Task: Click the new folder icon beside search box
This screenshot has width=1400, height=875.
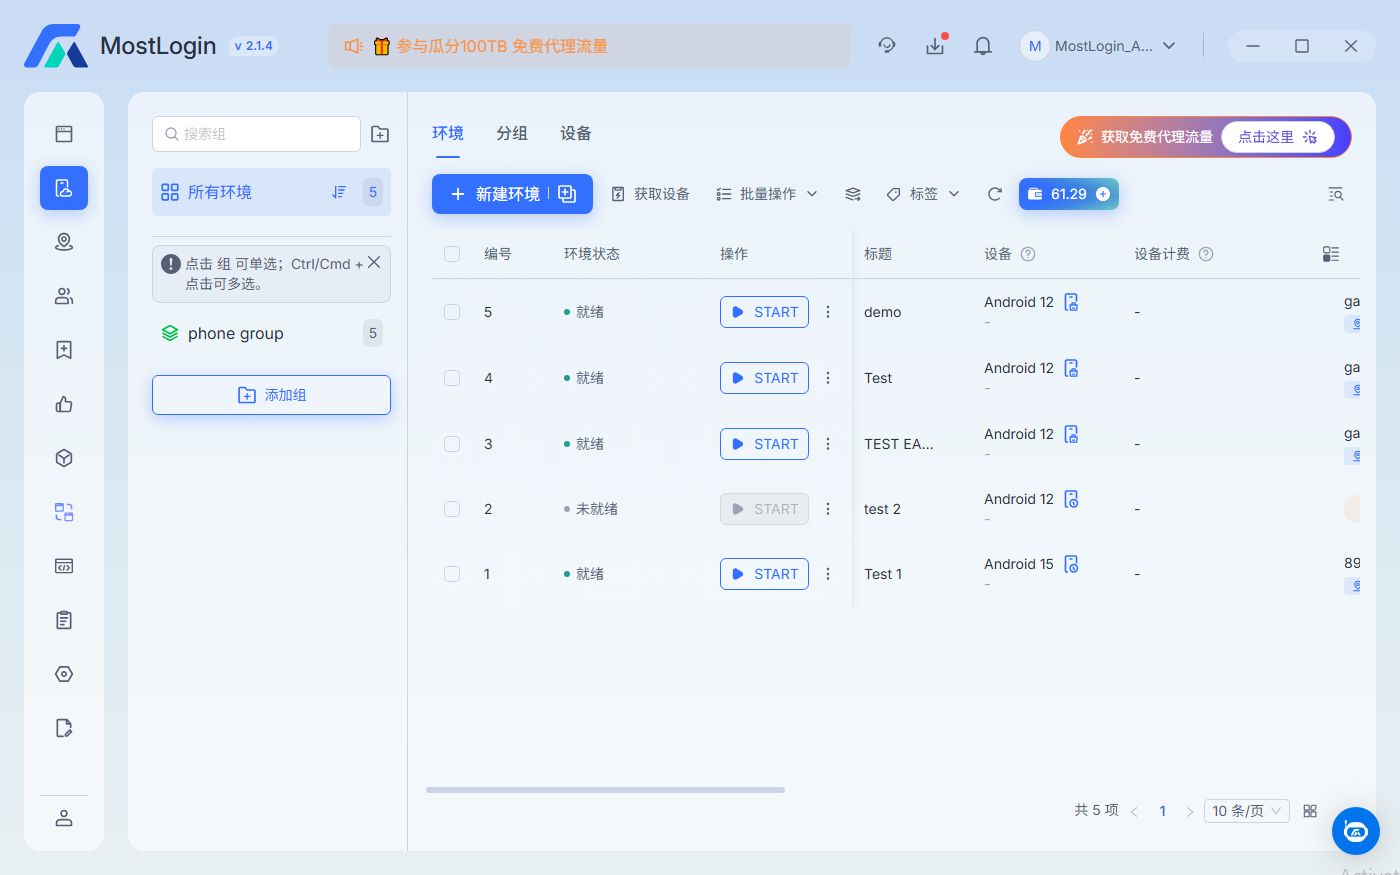Action: [x=380, y=134]
